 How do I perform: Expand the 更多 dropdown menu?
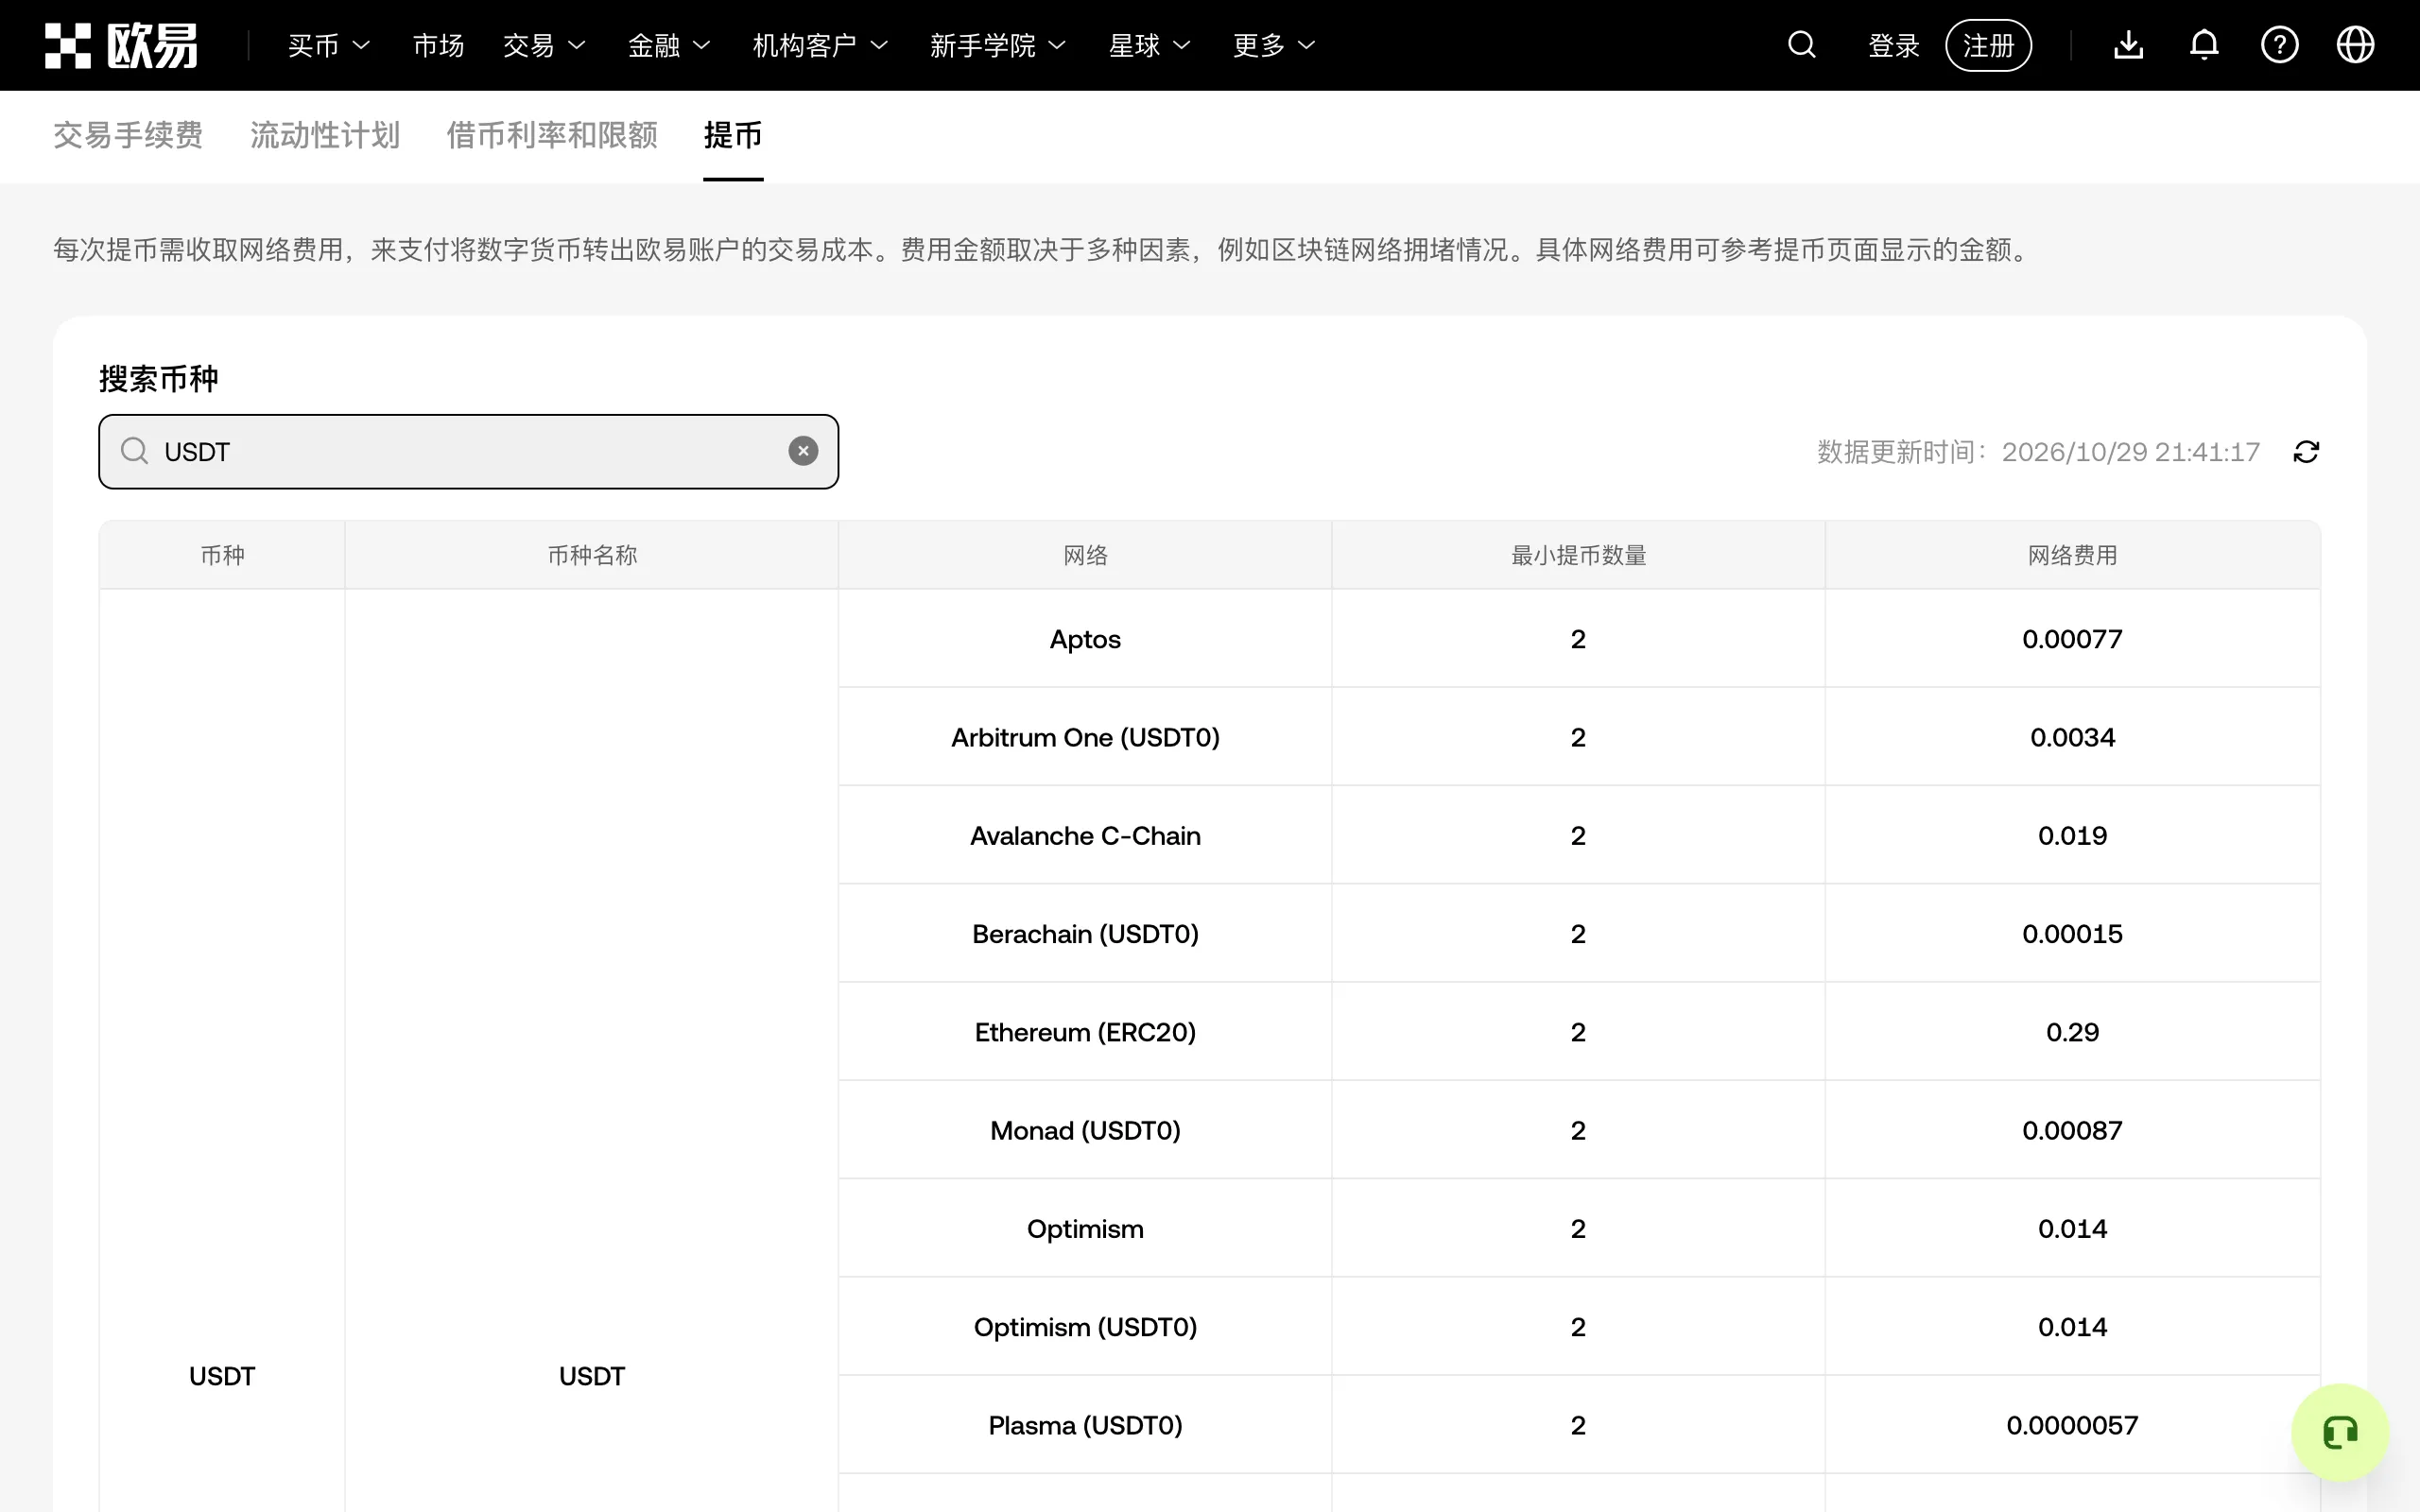[1274, 45]
